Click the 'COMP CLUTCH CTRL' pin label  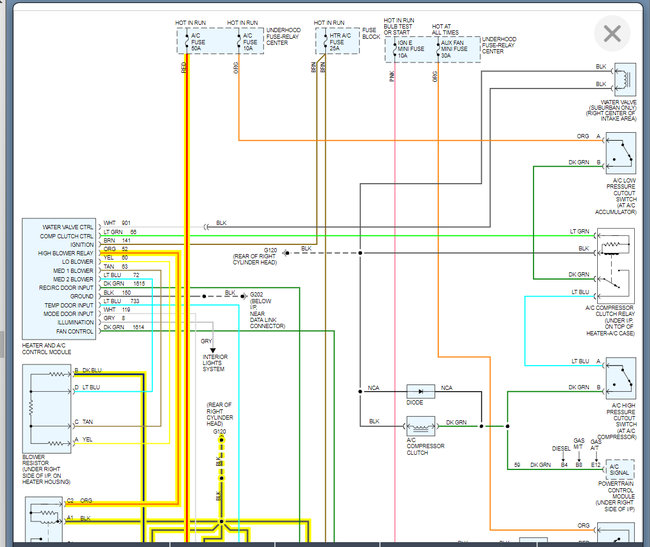click(66, 236)
